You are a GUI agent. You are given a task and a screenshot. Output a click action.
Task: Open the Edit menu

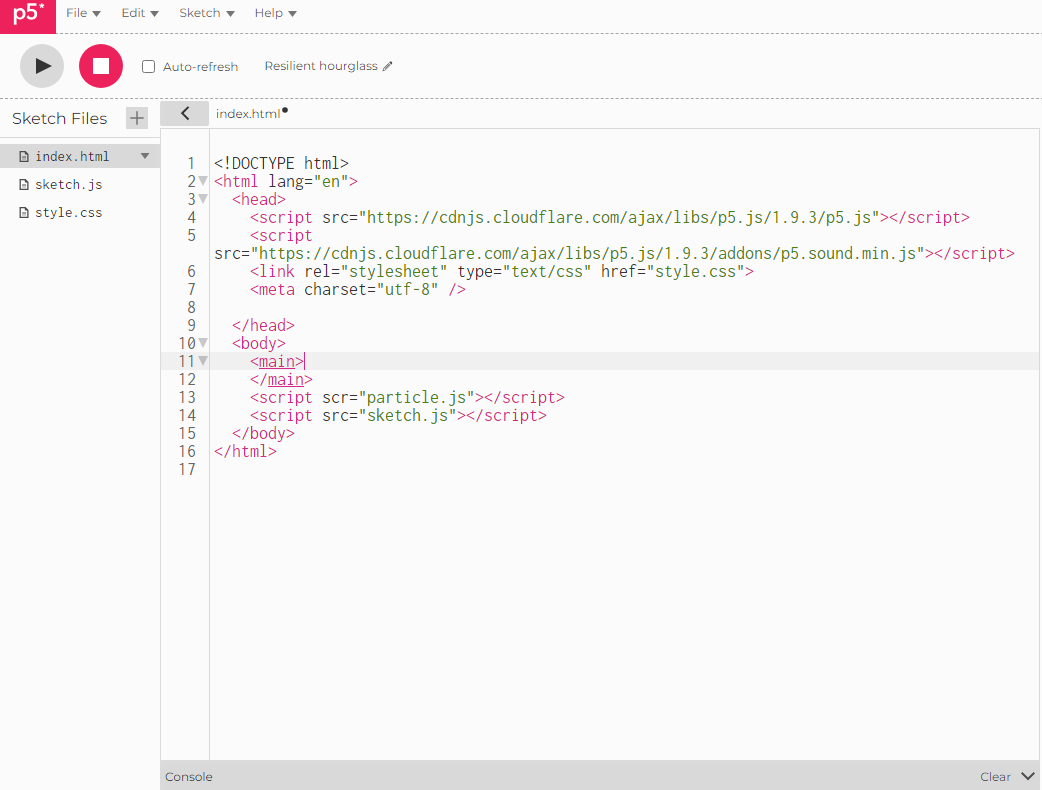140,13
